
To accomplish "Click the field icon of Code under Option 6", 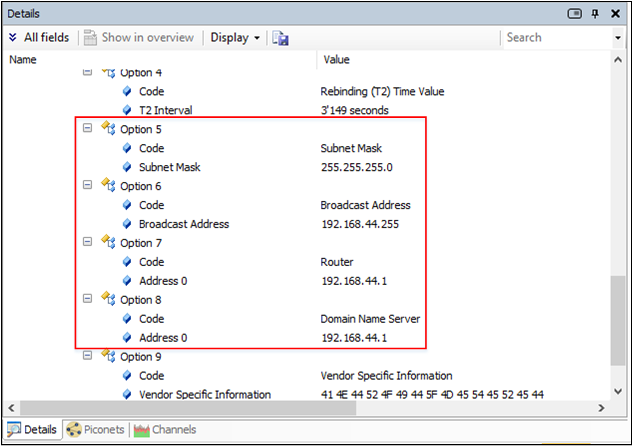I will click(127, 205).
